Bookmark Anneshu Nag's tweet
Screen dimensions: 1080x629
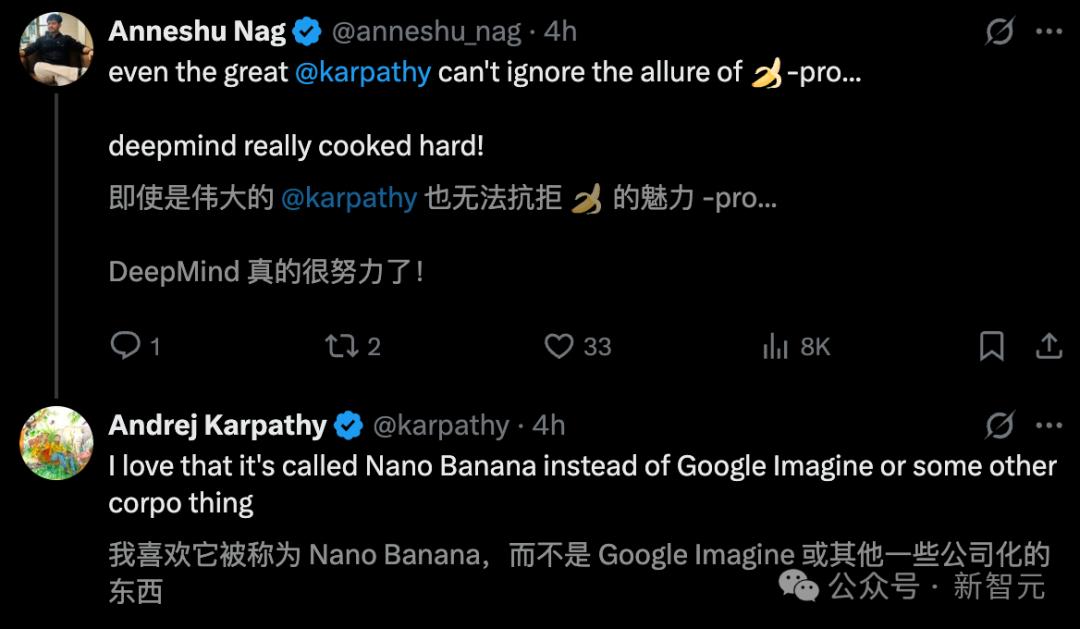[x=992, y=345]
